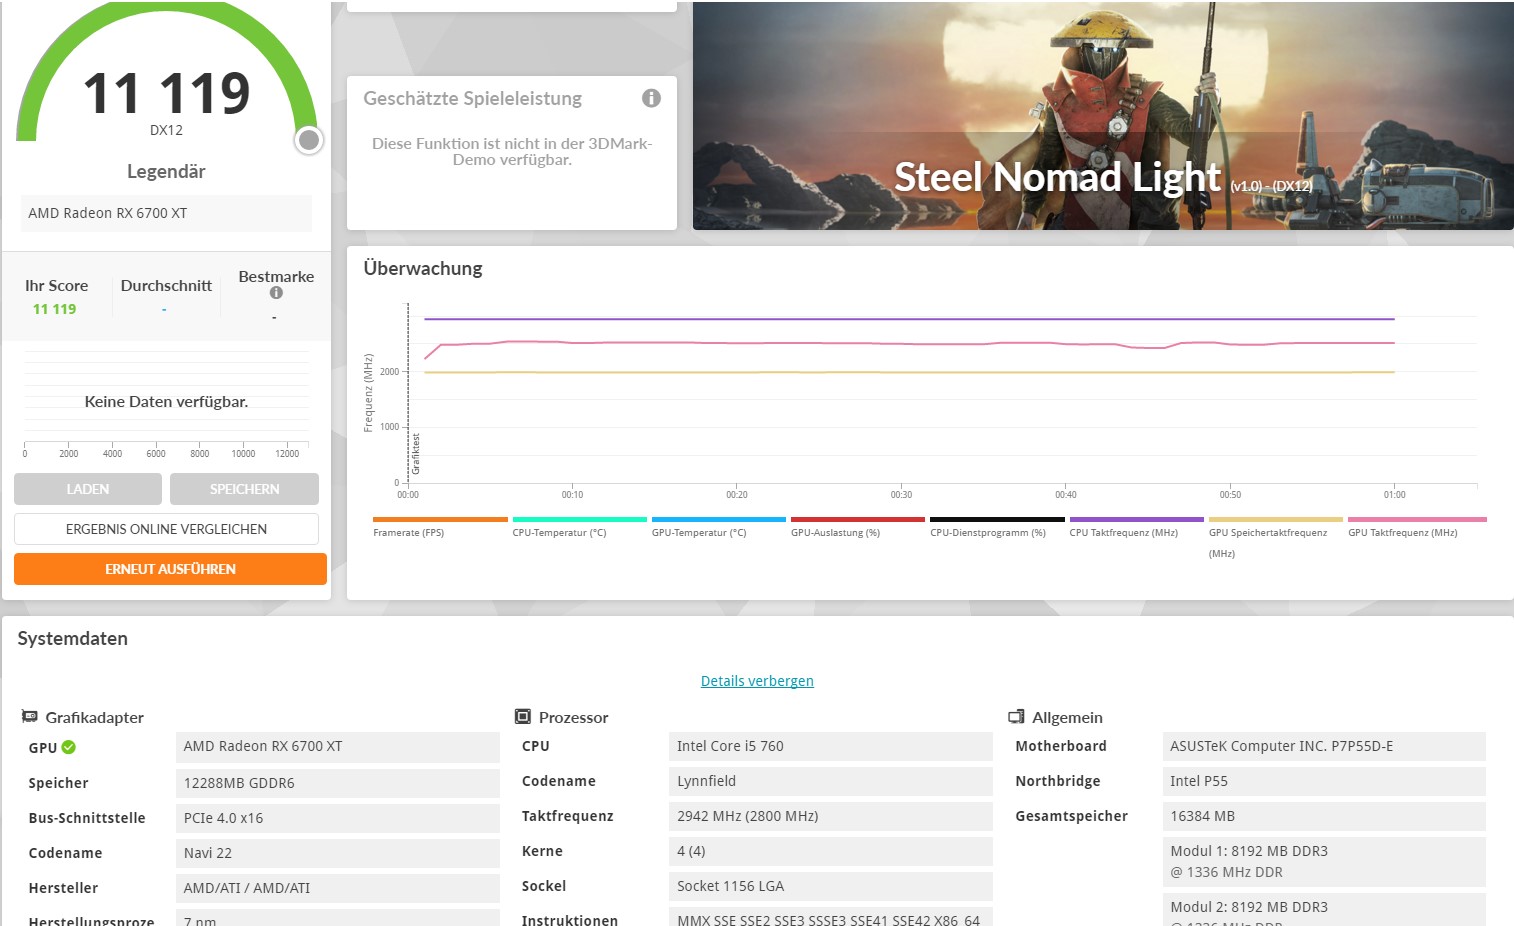Select the PCIe 4.0 x16 value
The width and height of the screenshot is (1514, 926).
pos(338,818)
